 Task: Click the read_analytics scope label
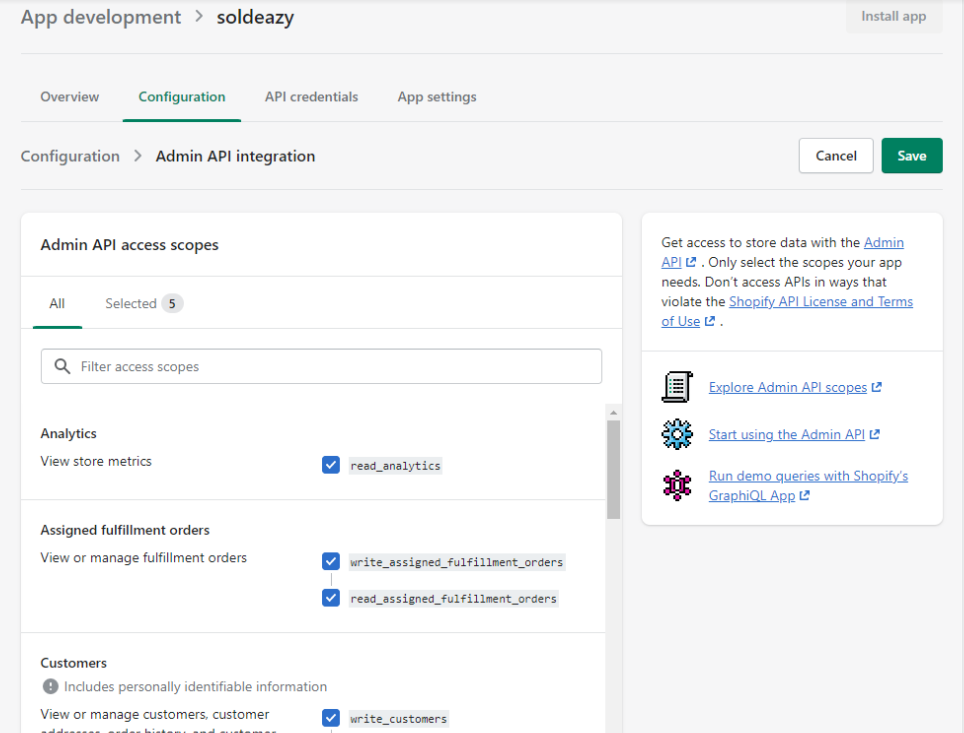395,466
